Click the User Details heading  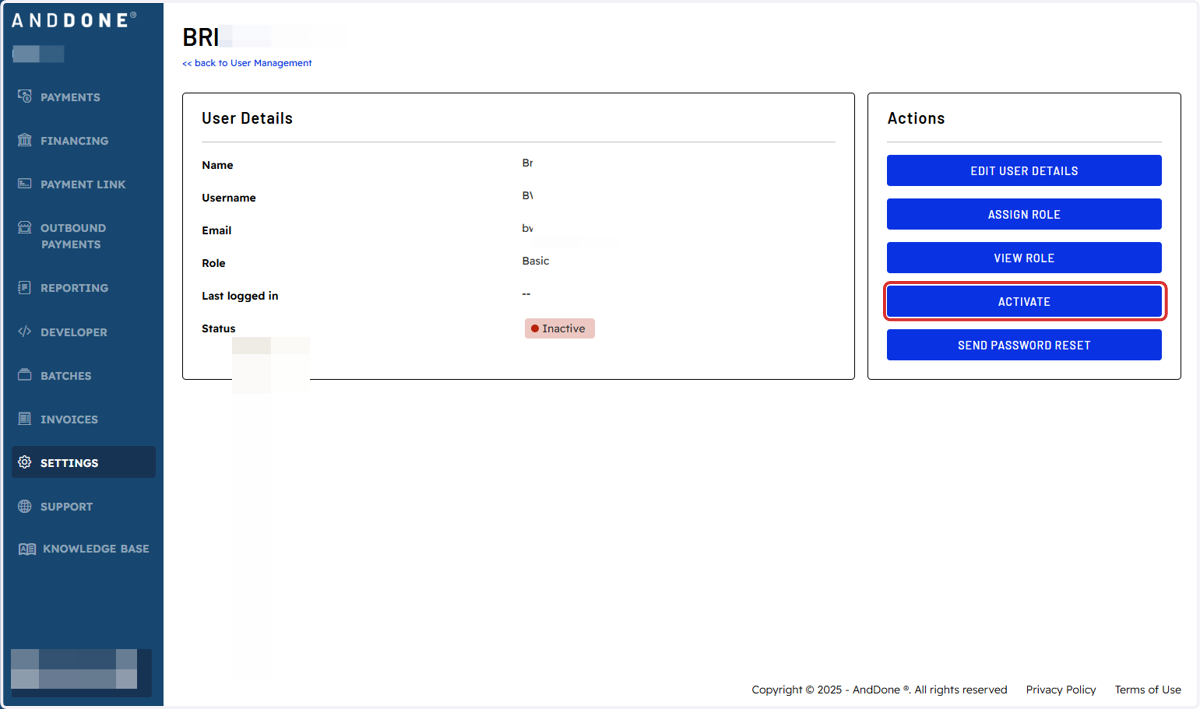pyautogui.click(x=247, y=118)
